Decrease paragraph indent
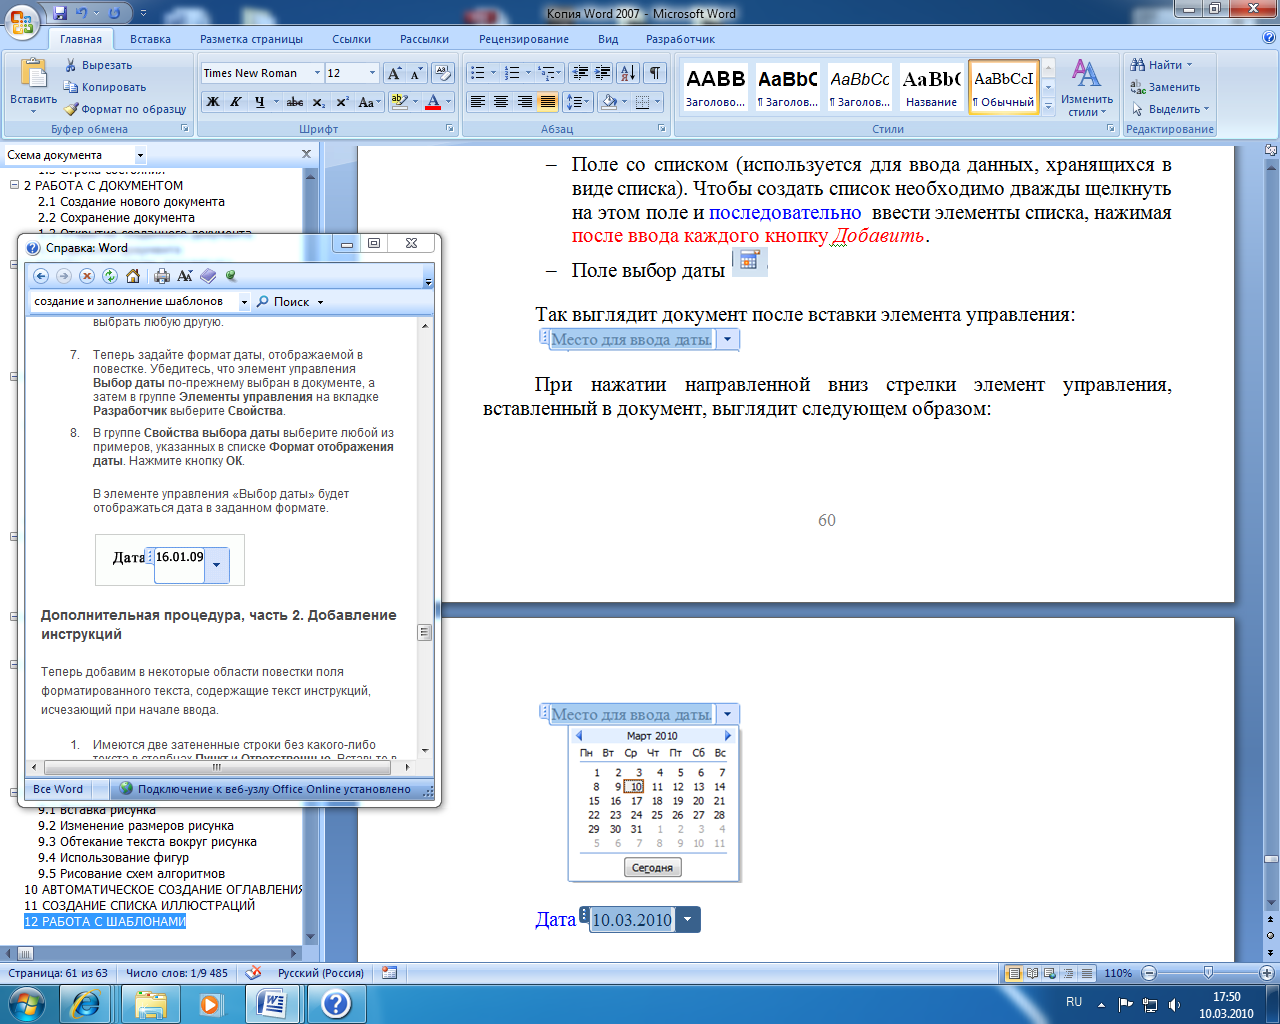The width and height of the screenshot is (1280, 1024). (x=579, y=73)
